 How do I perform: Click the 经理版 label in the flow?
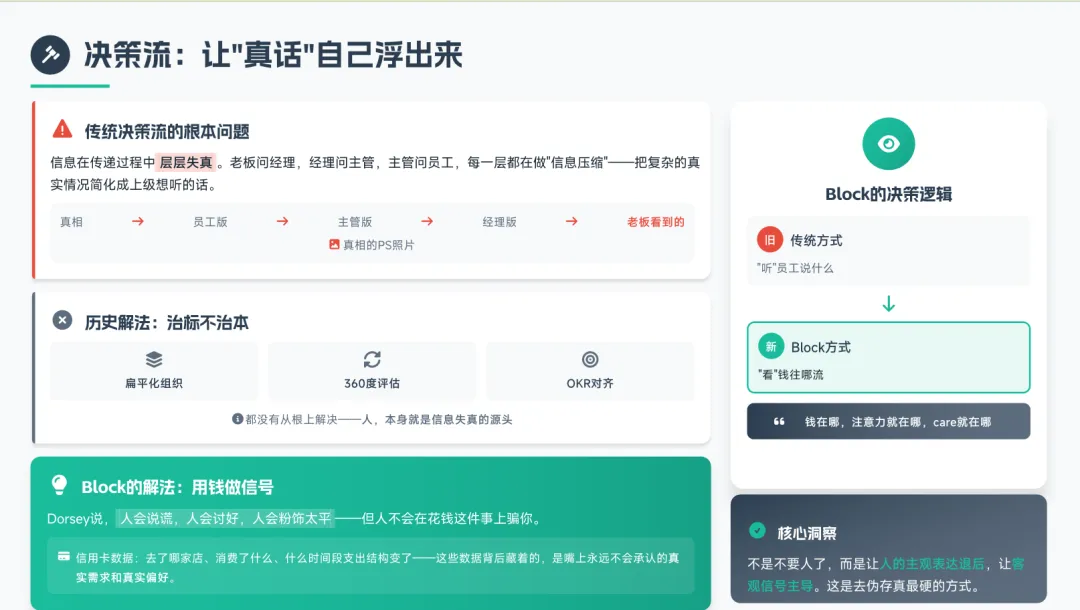click(x=499, y=222)
